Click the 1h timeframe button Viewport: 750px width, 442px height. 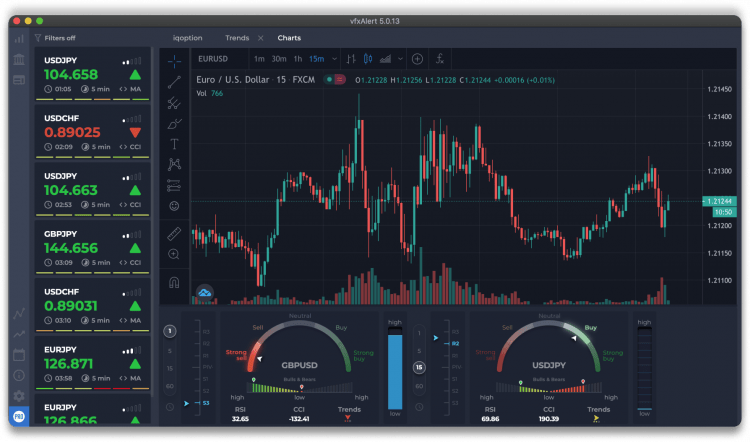tap(299, 59)
